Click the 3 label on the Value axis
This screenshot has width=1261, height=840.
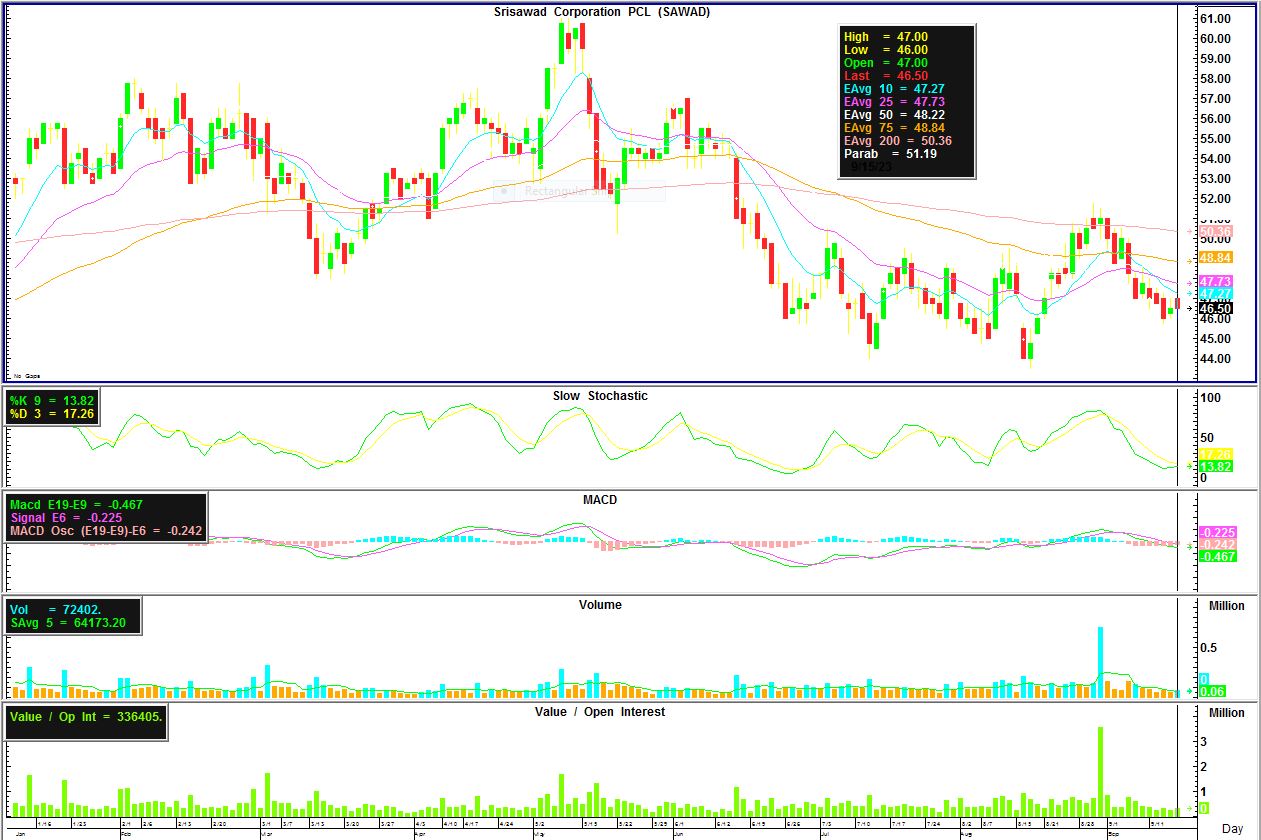(x=1203, y=741)
